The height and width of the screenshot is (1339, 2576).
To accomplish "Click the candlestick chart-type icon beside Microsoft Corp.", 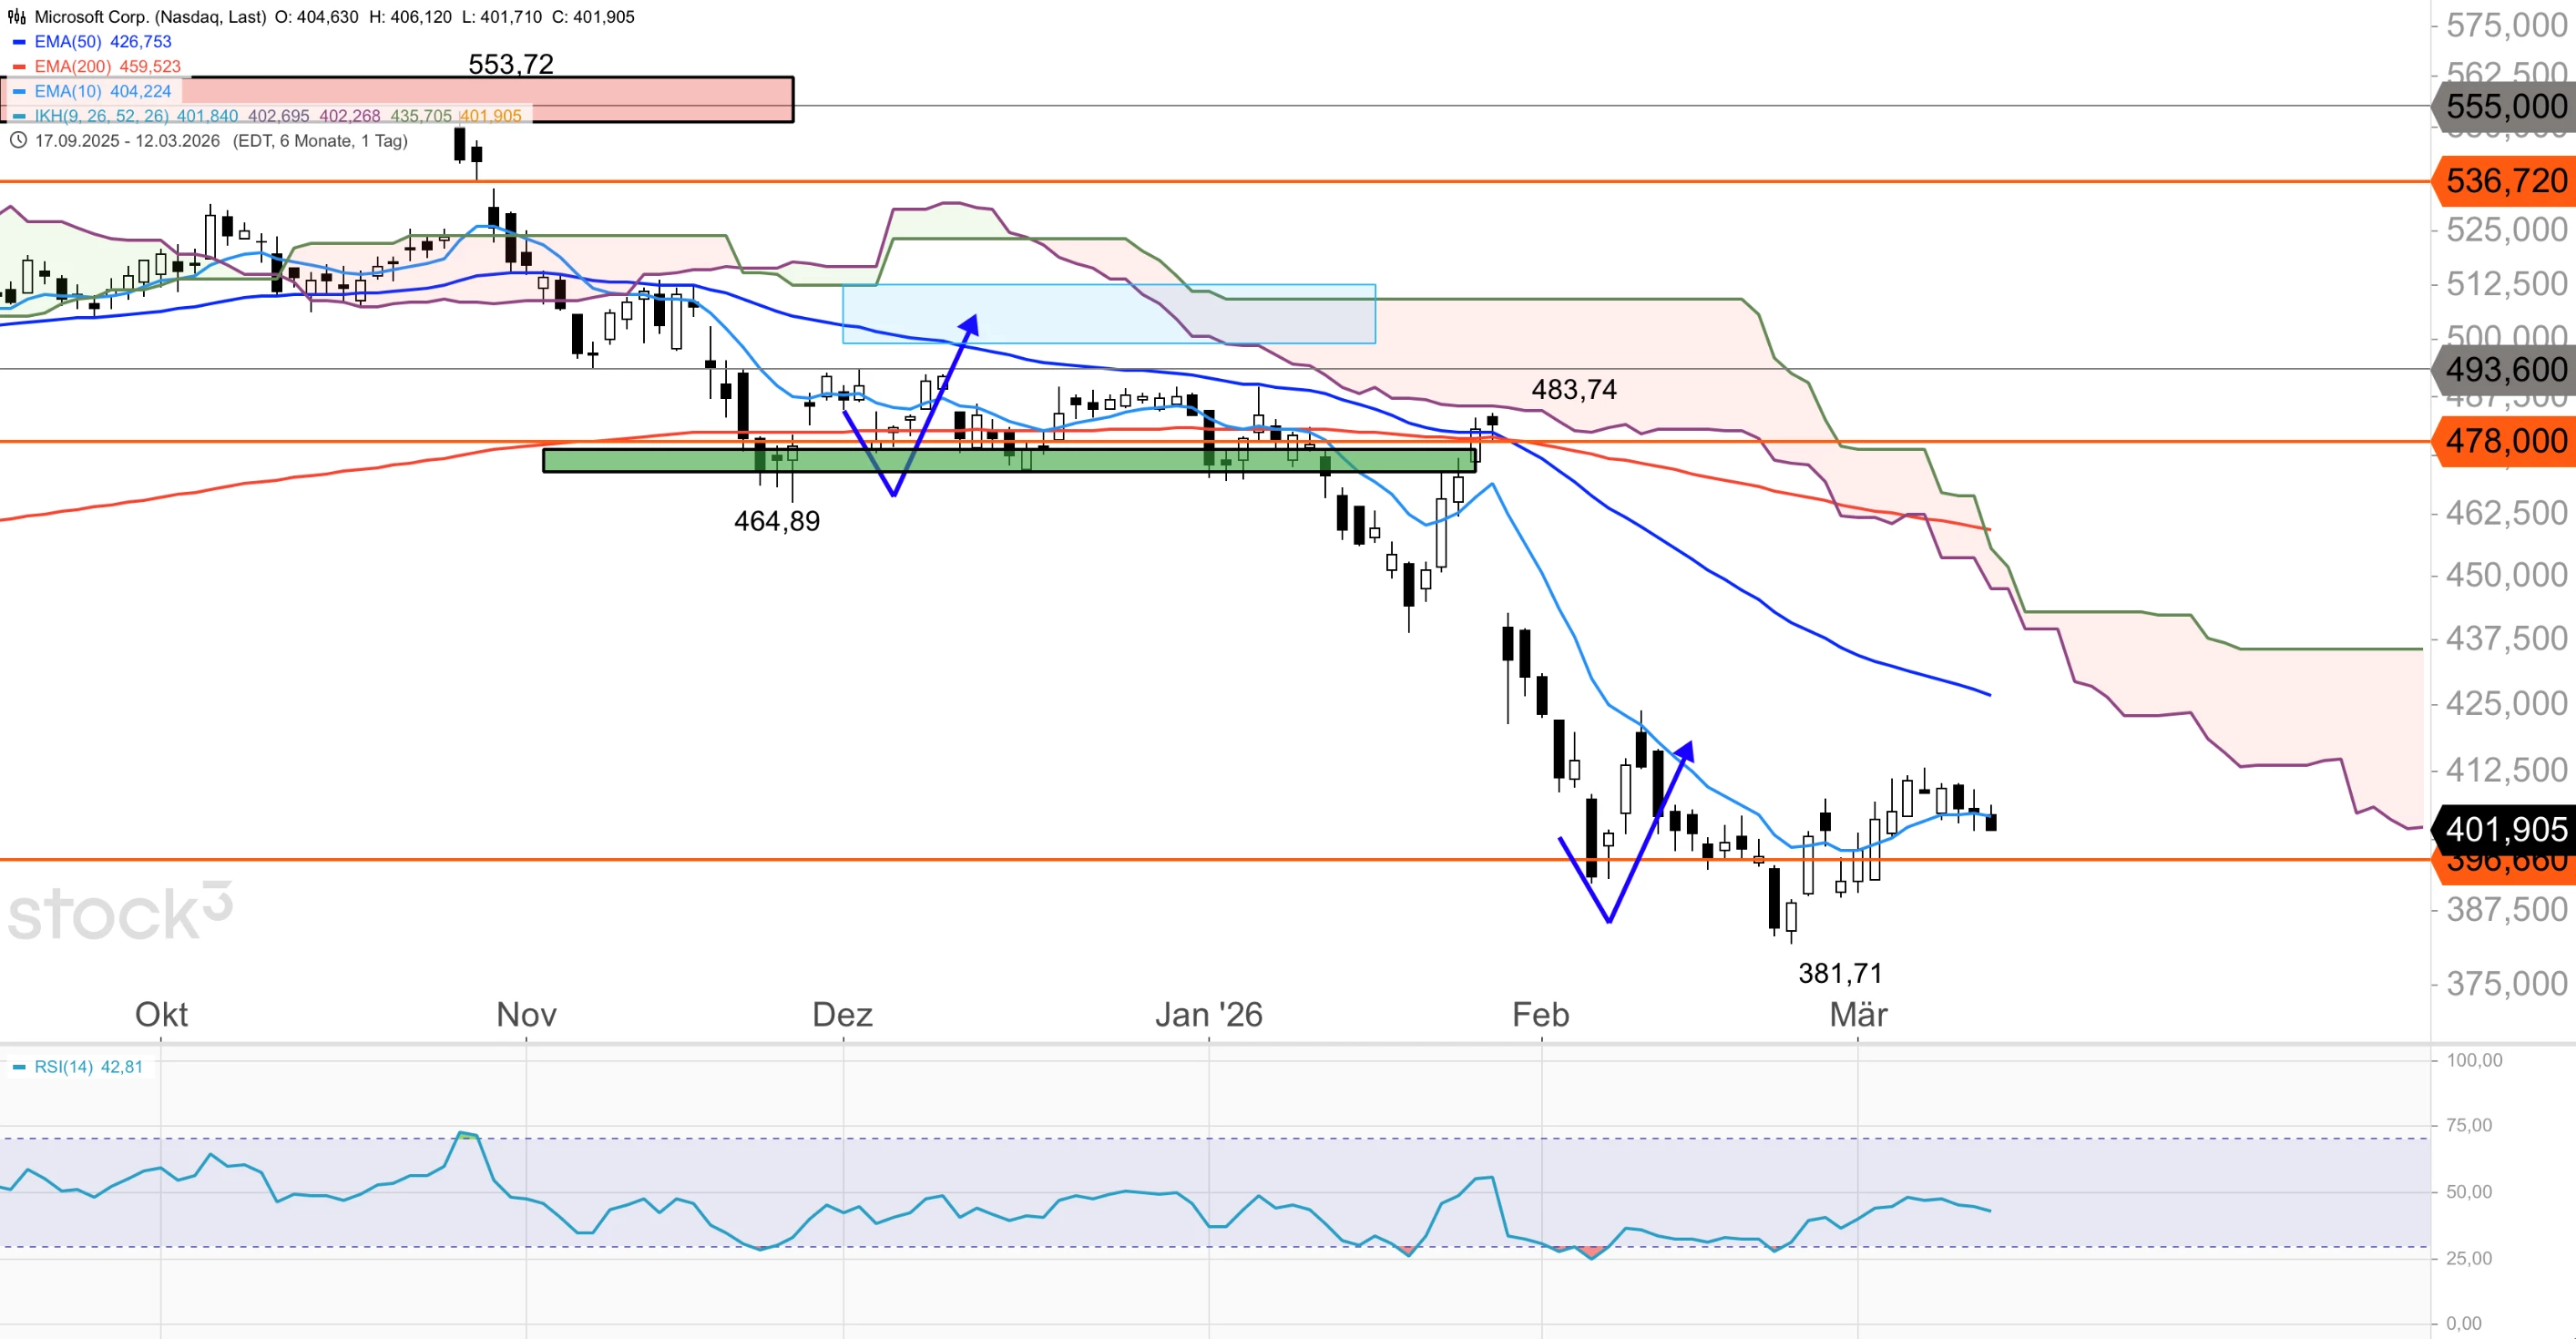I will (17, 17).
